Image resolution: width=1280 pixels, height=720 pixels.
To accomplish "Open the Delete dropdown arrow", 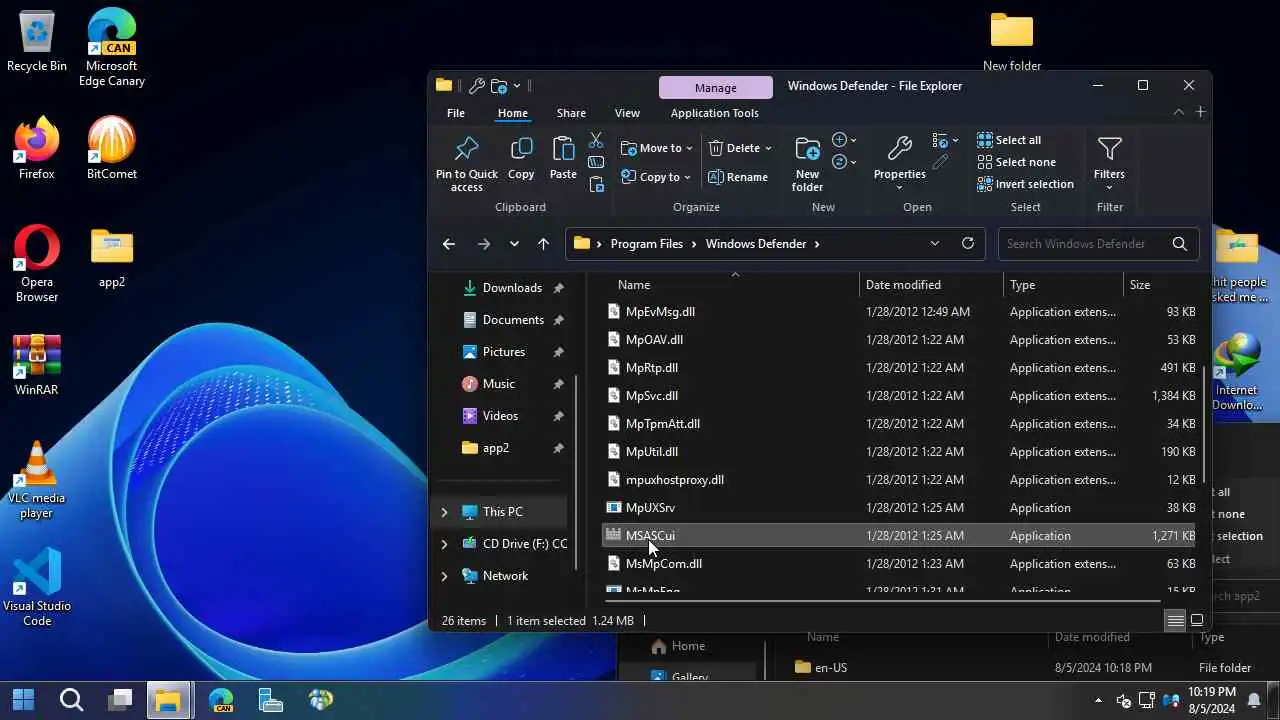I will [x=768, y=148].
